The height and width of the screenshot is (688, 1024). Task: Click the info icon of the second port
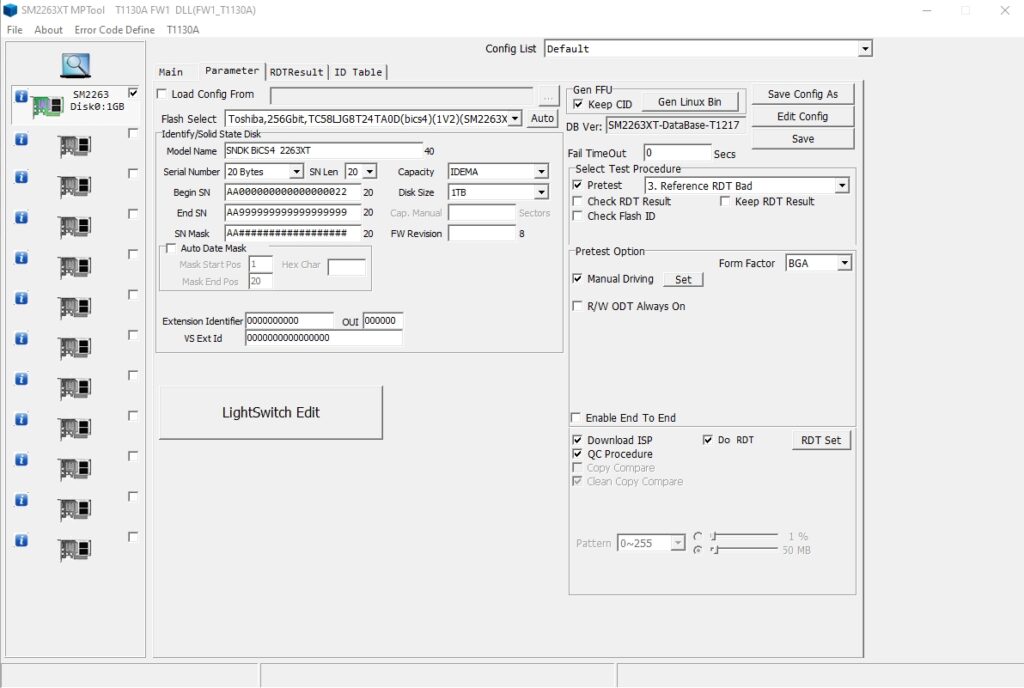21,139
